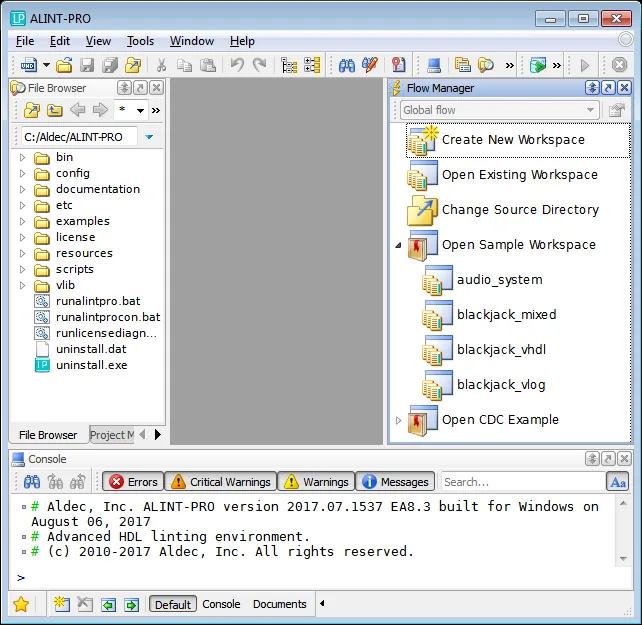Click the Undo toolbar icon
The height and width of the screenshot is (625, 642).
click(x=237, y=65)
